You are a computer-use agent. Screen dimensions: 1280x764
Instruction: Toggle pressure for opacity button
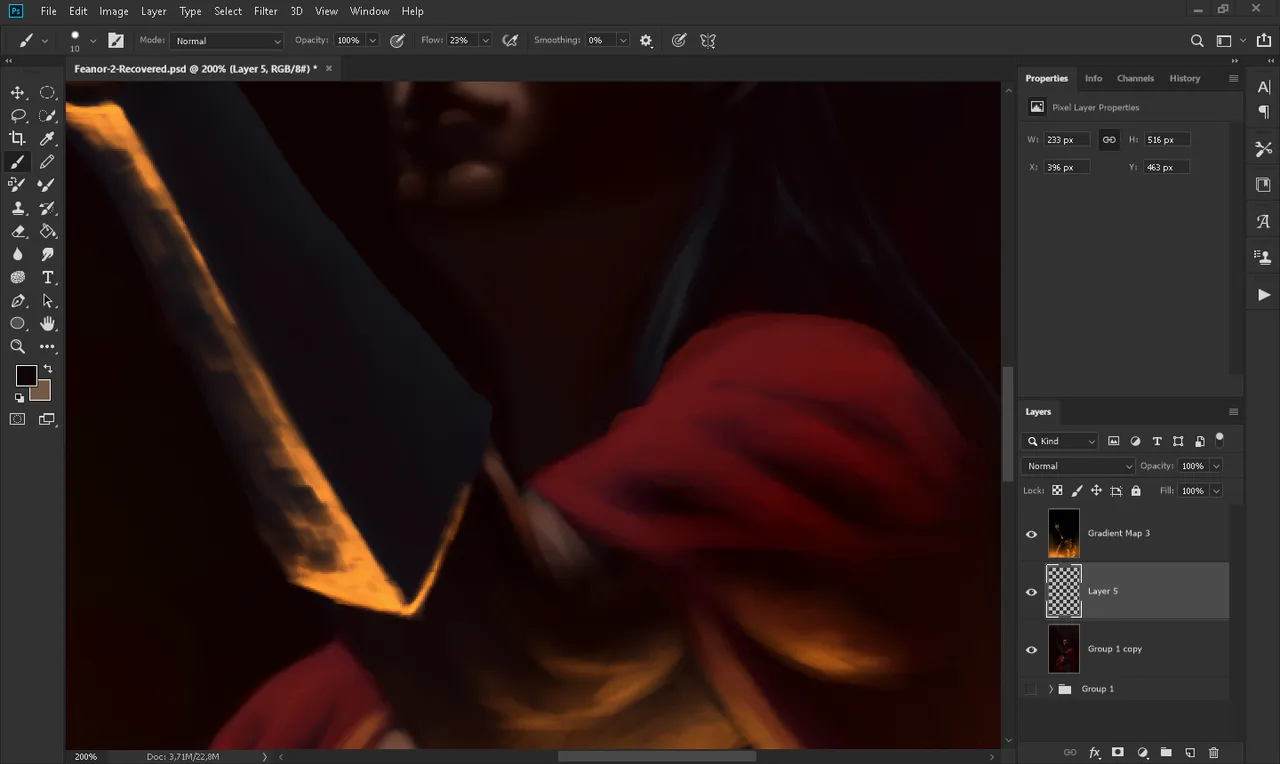coord(397,41)
